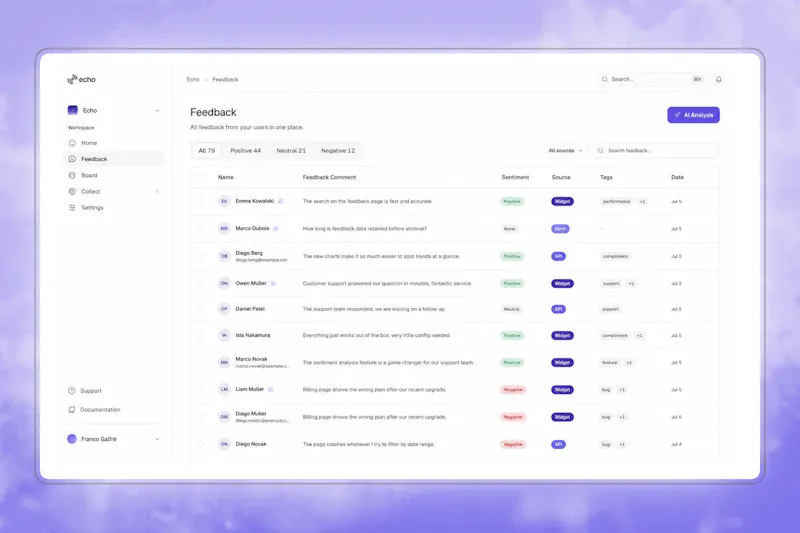The height and width of the screenshot is (533, 800).
Task: Click the compliment tag in Diego Berg's row
Action: [615, 256]
